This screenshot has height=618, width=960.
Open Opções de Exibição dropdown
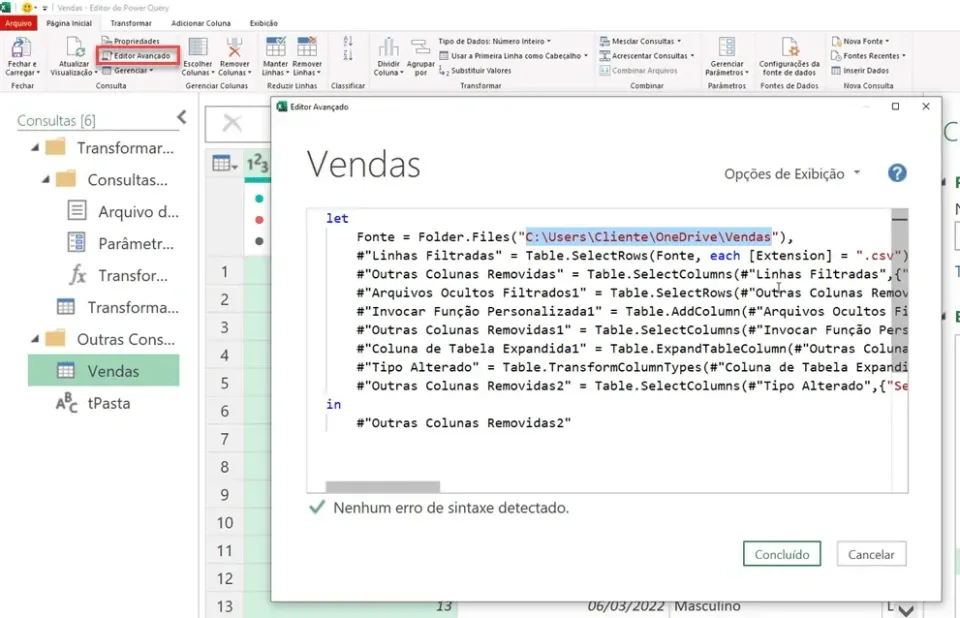coord(792,174)
